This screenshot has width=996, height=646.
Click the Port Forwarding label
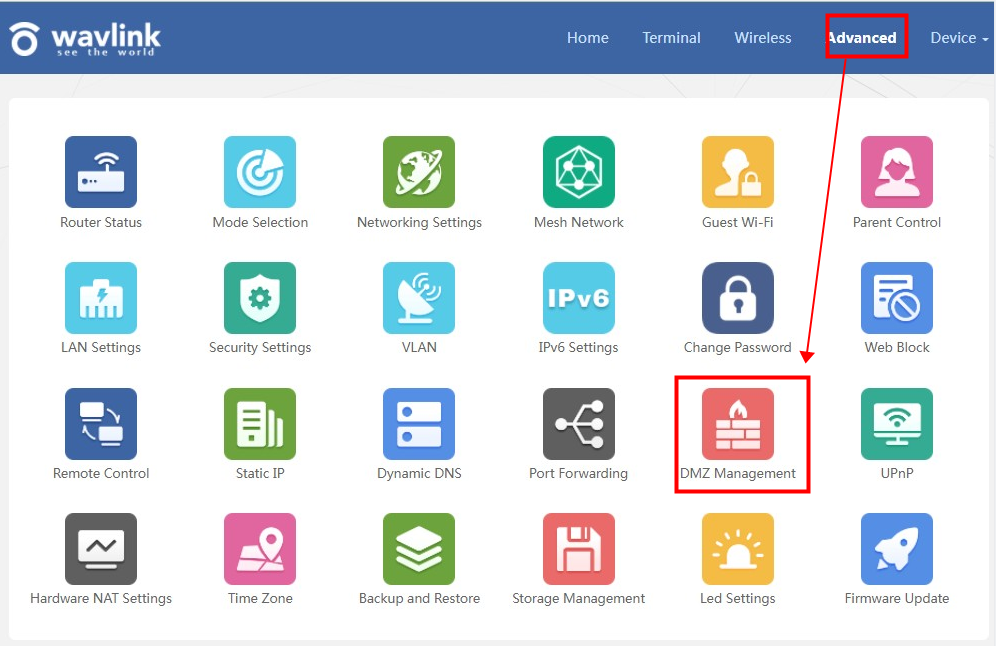[579, 473]
